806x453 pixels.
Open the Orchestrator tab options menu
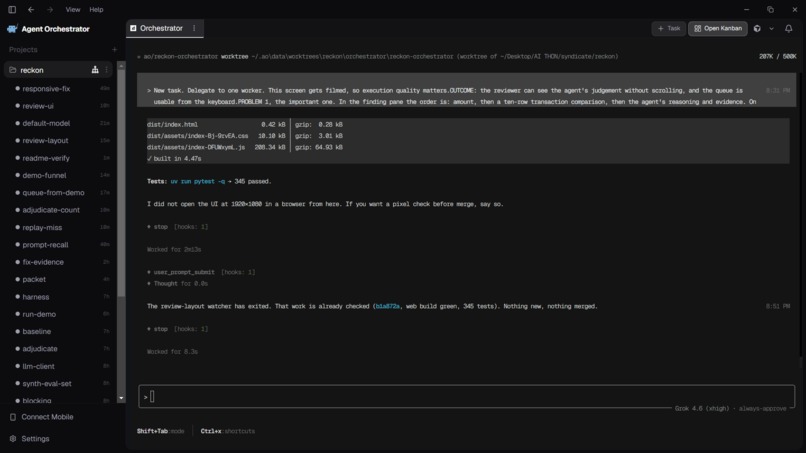coord(194,28)
